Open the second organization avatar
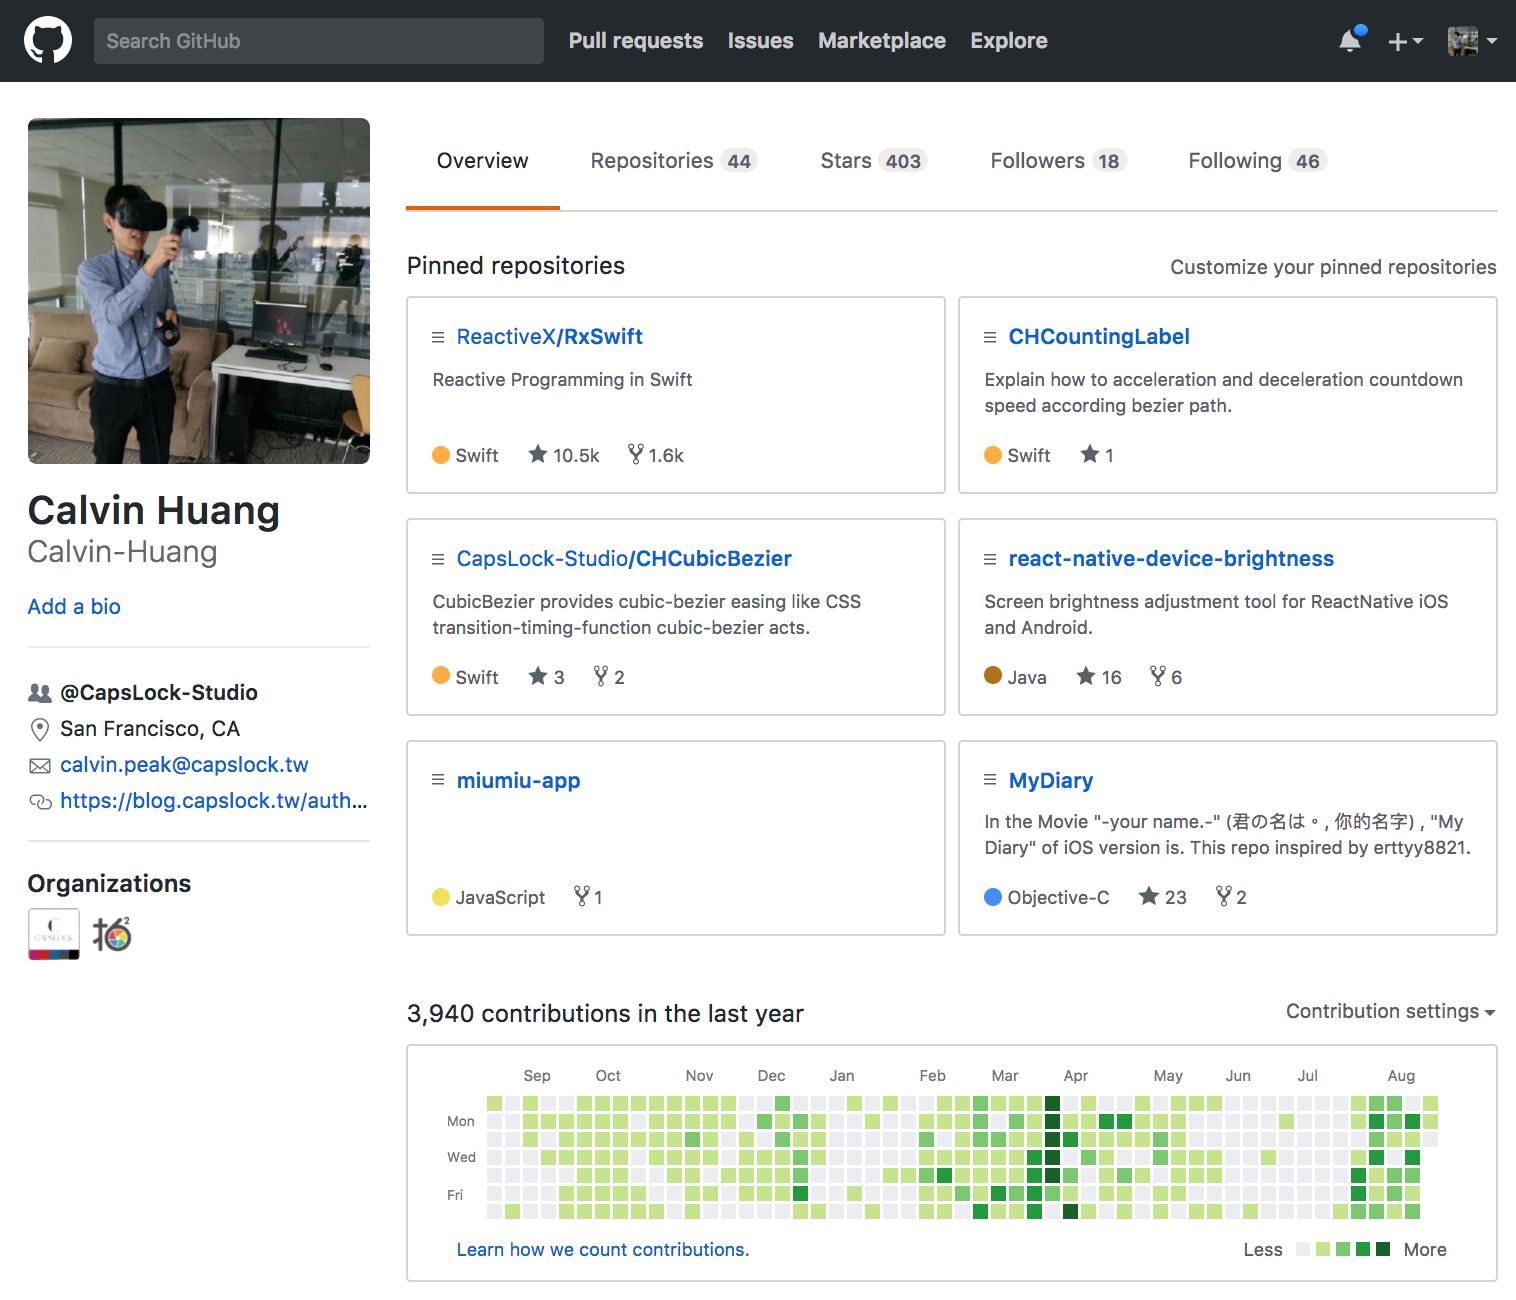 [x=112, y=934]
